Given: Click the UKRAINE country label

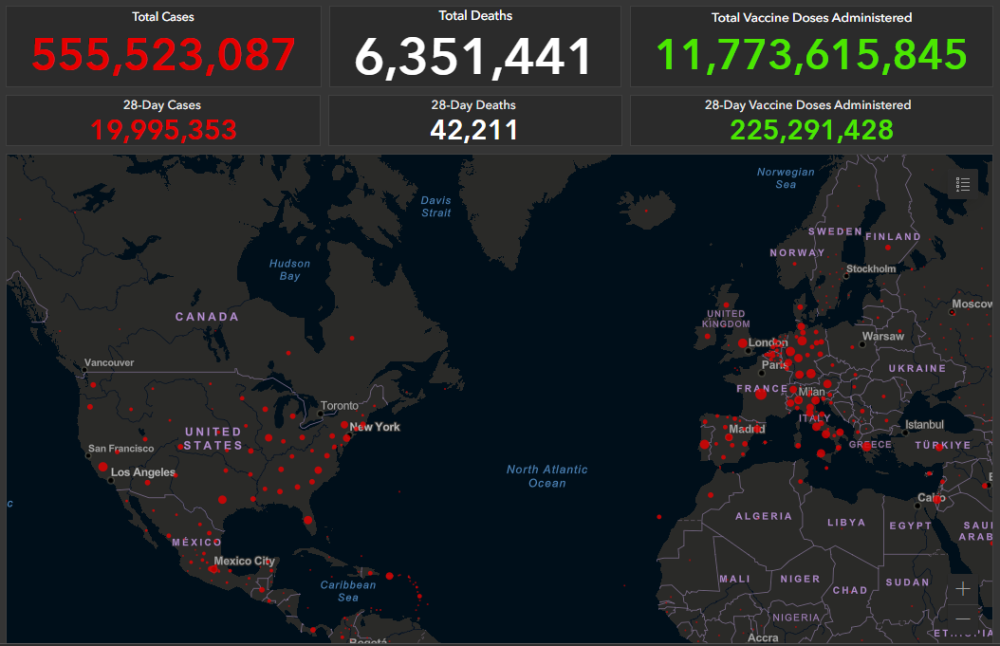Looking at the screenshot, I should (917, 368).
